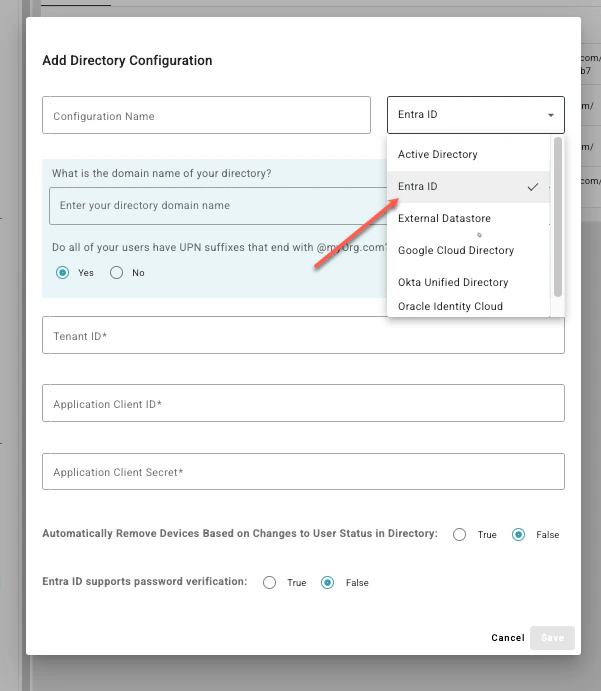Click the dropdown list scrollbar
Image resolution: width=601 pixels, height=691 pixels.
point(558,217)
